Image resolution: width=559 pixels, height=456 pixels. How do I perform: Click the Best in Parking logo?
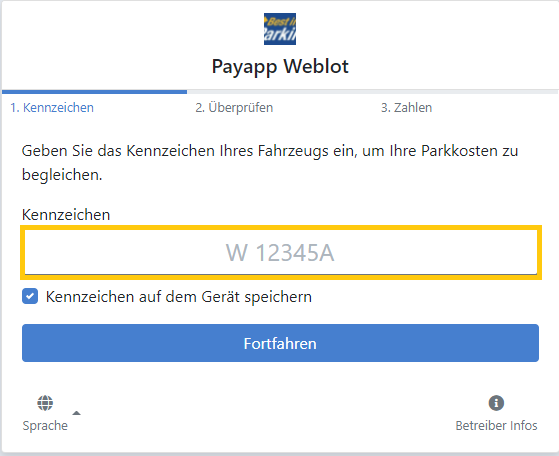pyautogui.click(x=280, y=29)
